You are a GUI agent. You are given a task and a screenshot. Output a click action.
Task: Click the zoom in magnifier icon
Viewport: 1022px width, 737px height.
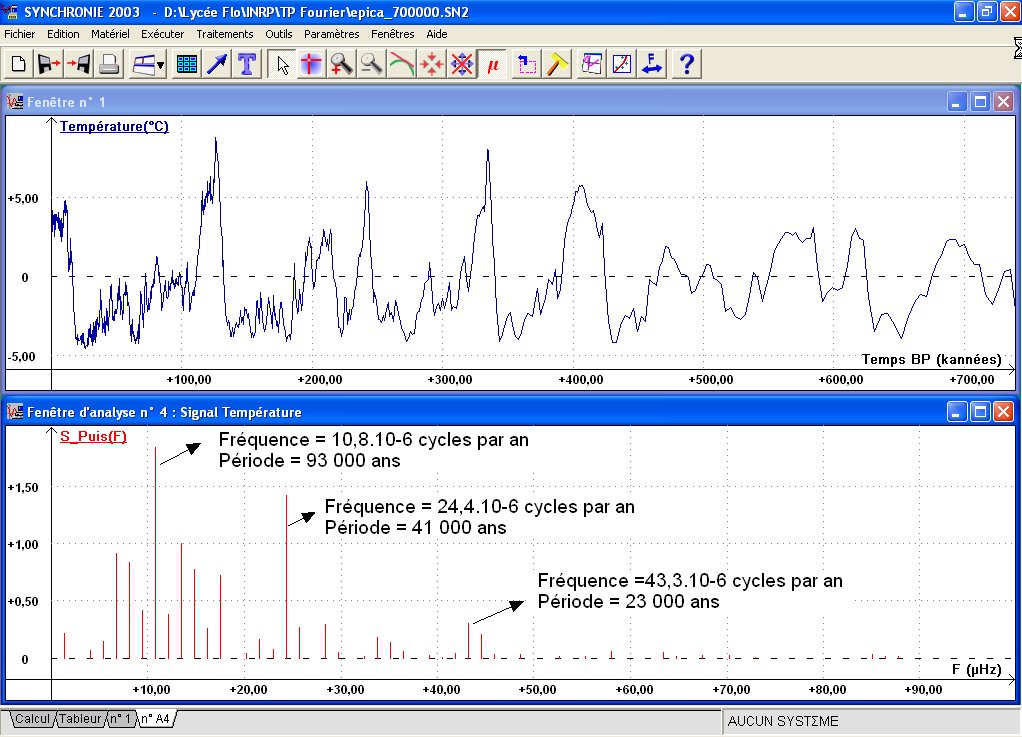(x=341, y=64)
